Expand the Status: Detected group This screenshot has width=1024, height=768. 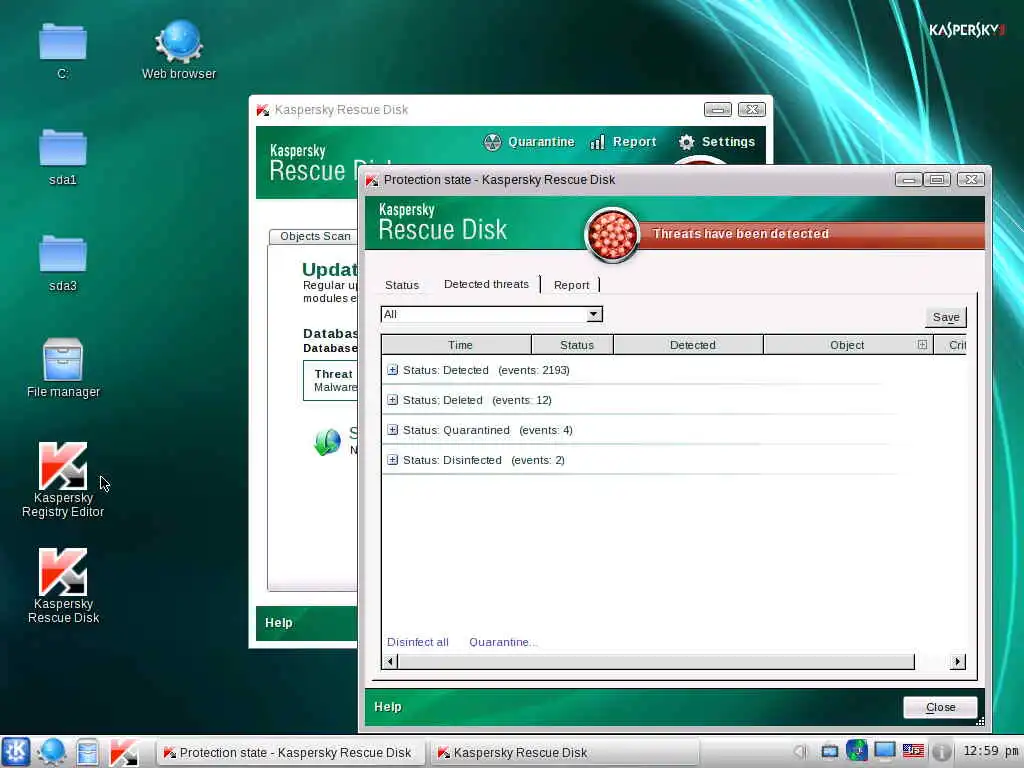tap(392, 370)
